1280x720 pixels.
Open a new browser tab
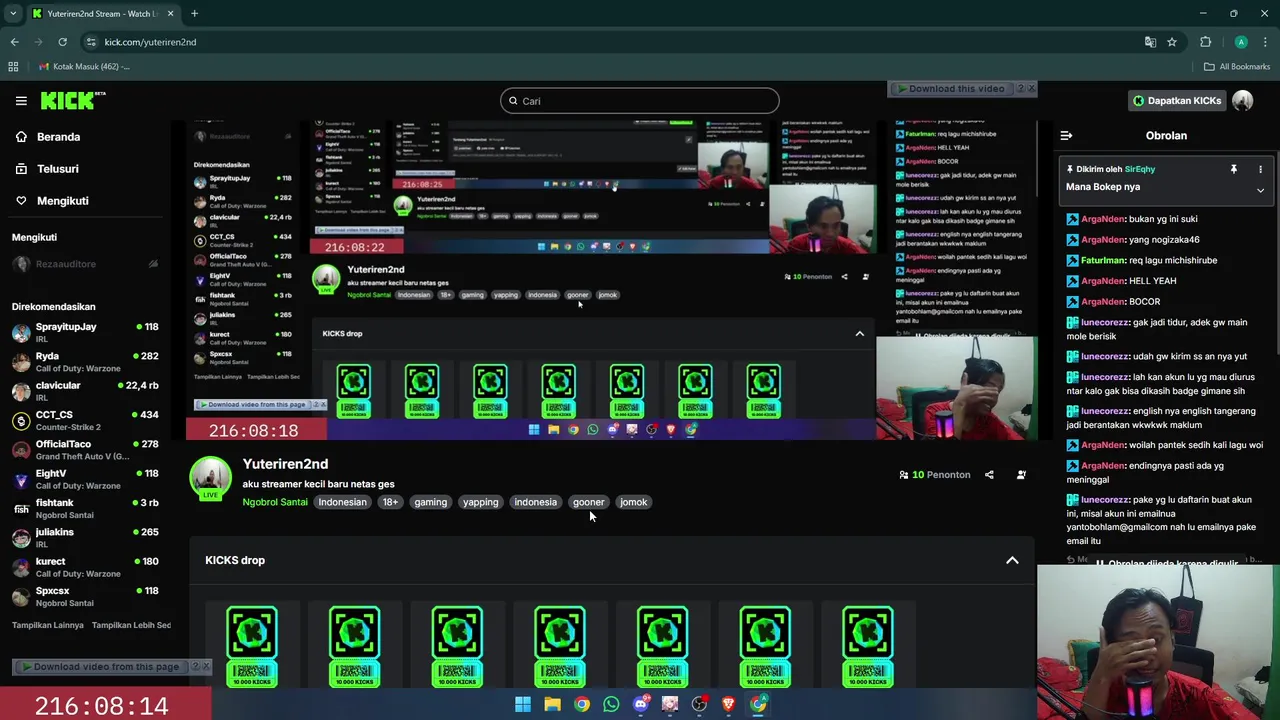(x=194, y=14)
